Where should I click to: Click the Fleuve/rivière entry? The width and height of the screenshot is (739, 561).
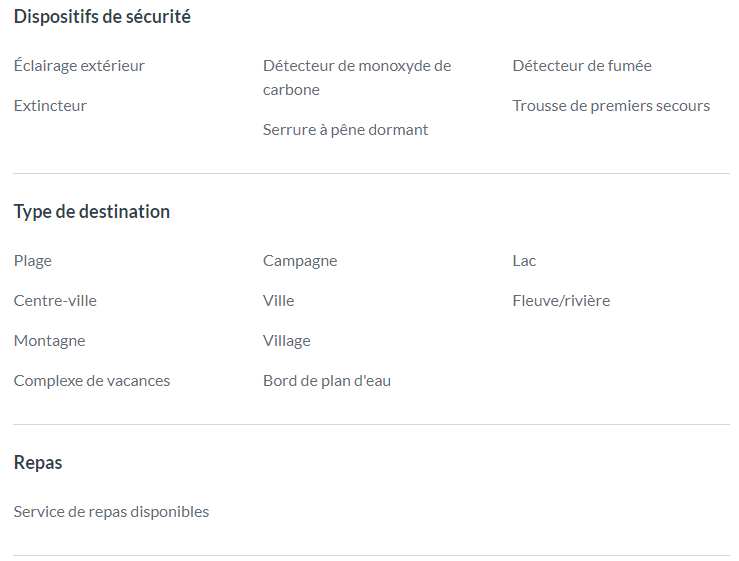click(x=561, y=301)
